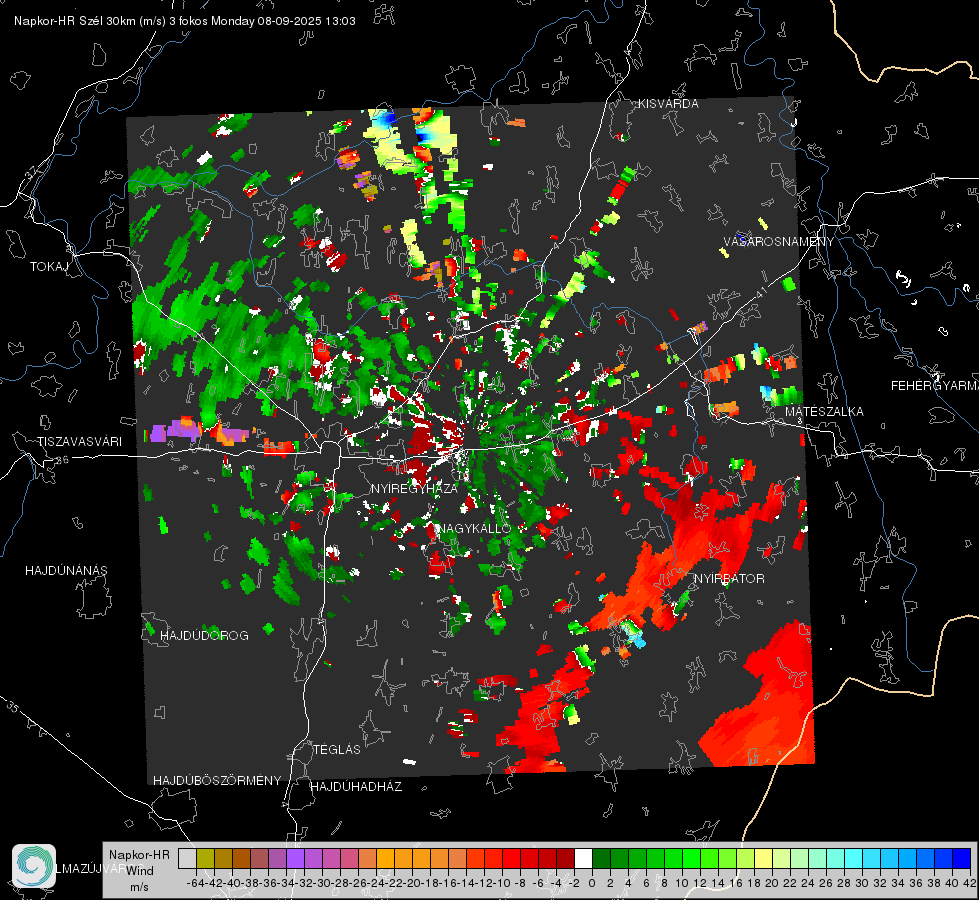Click the NAGYKÁLLÓ town label

[474, 529]
